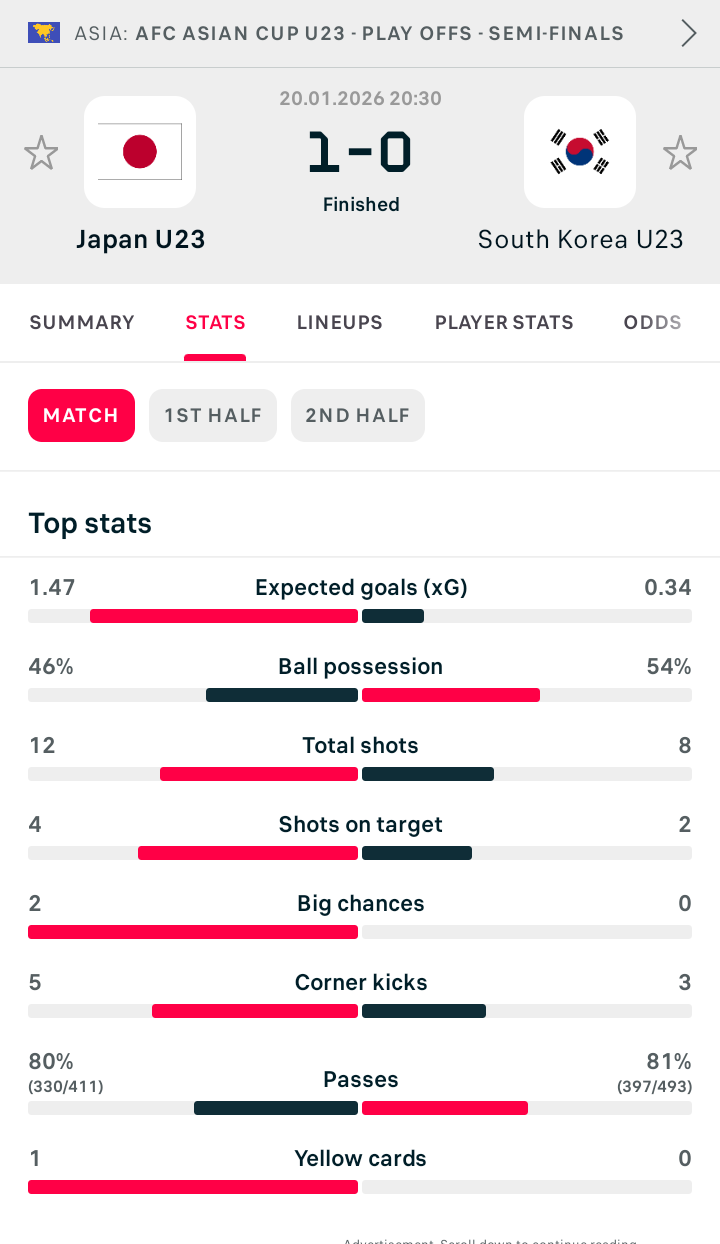
Task: Click the 1-0 final score
Action: pos(360,152)
